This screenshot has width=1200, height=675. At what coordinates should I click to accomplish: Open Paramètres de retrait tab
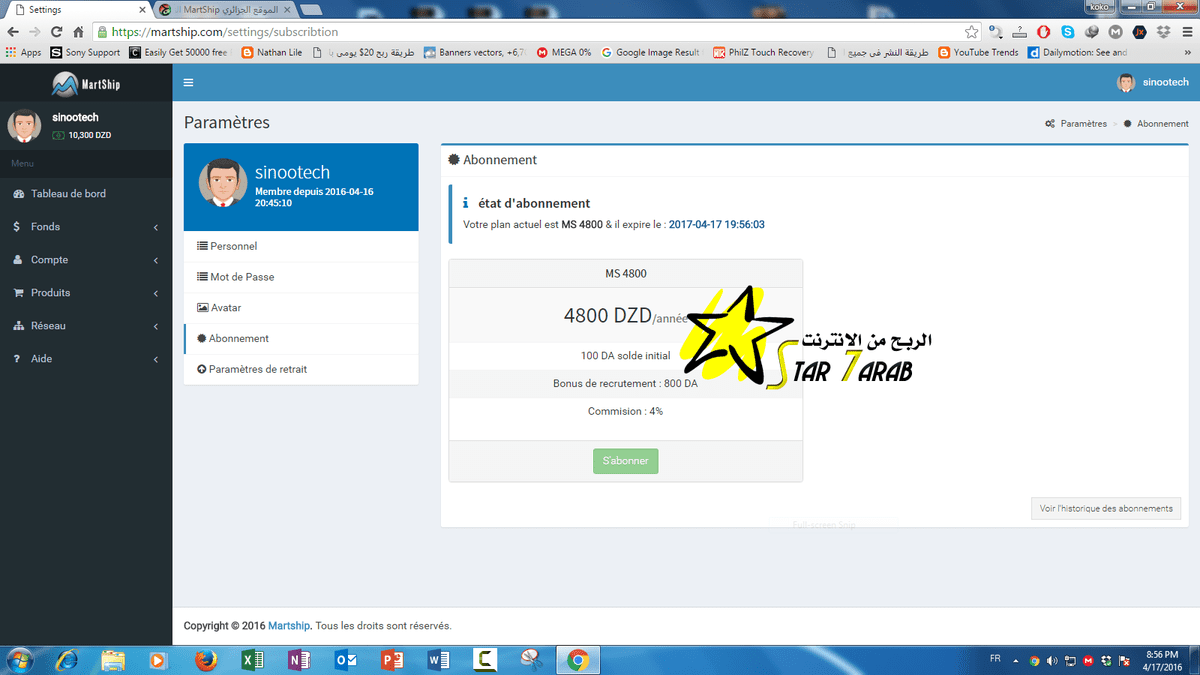(301, 369)
